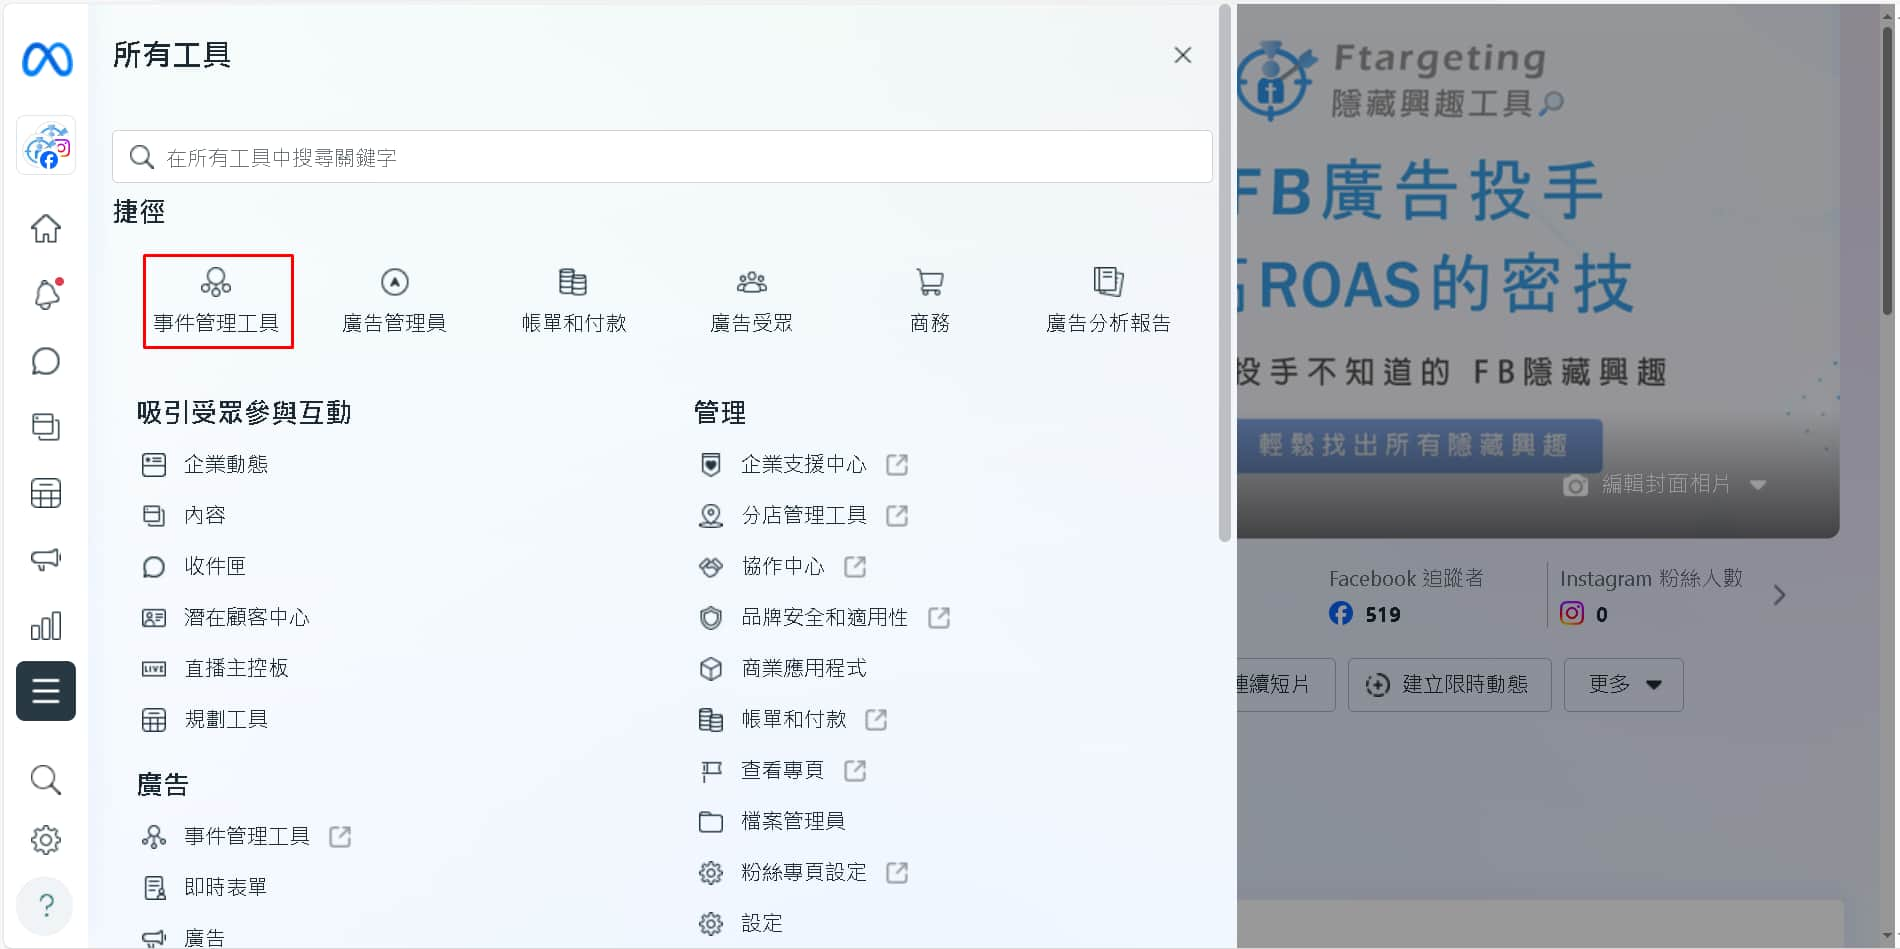
Task: Expand the 更多 dropdown button
Action: tap(1624, 685)
